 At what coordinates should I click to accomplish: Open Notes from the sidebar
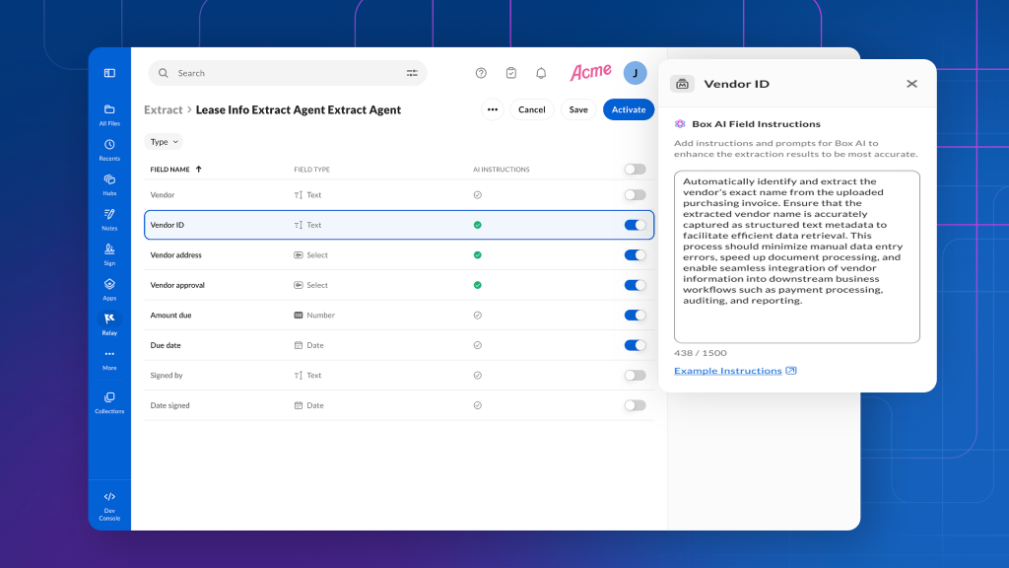point(109,218)
